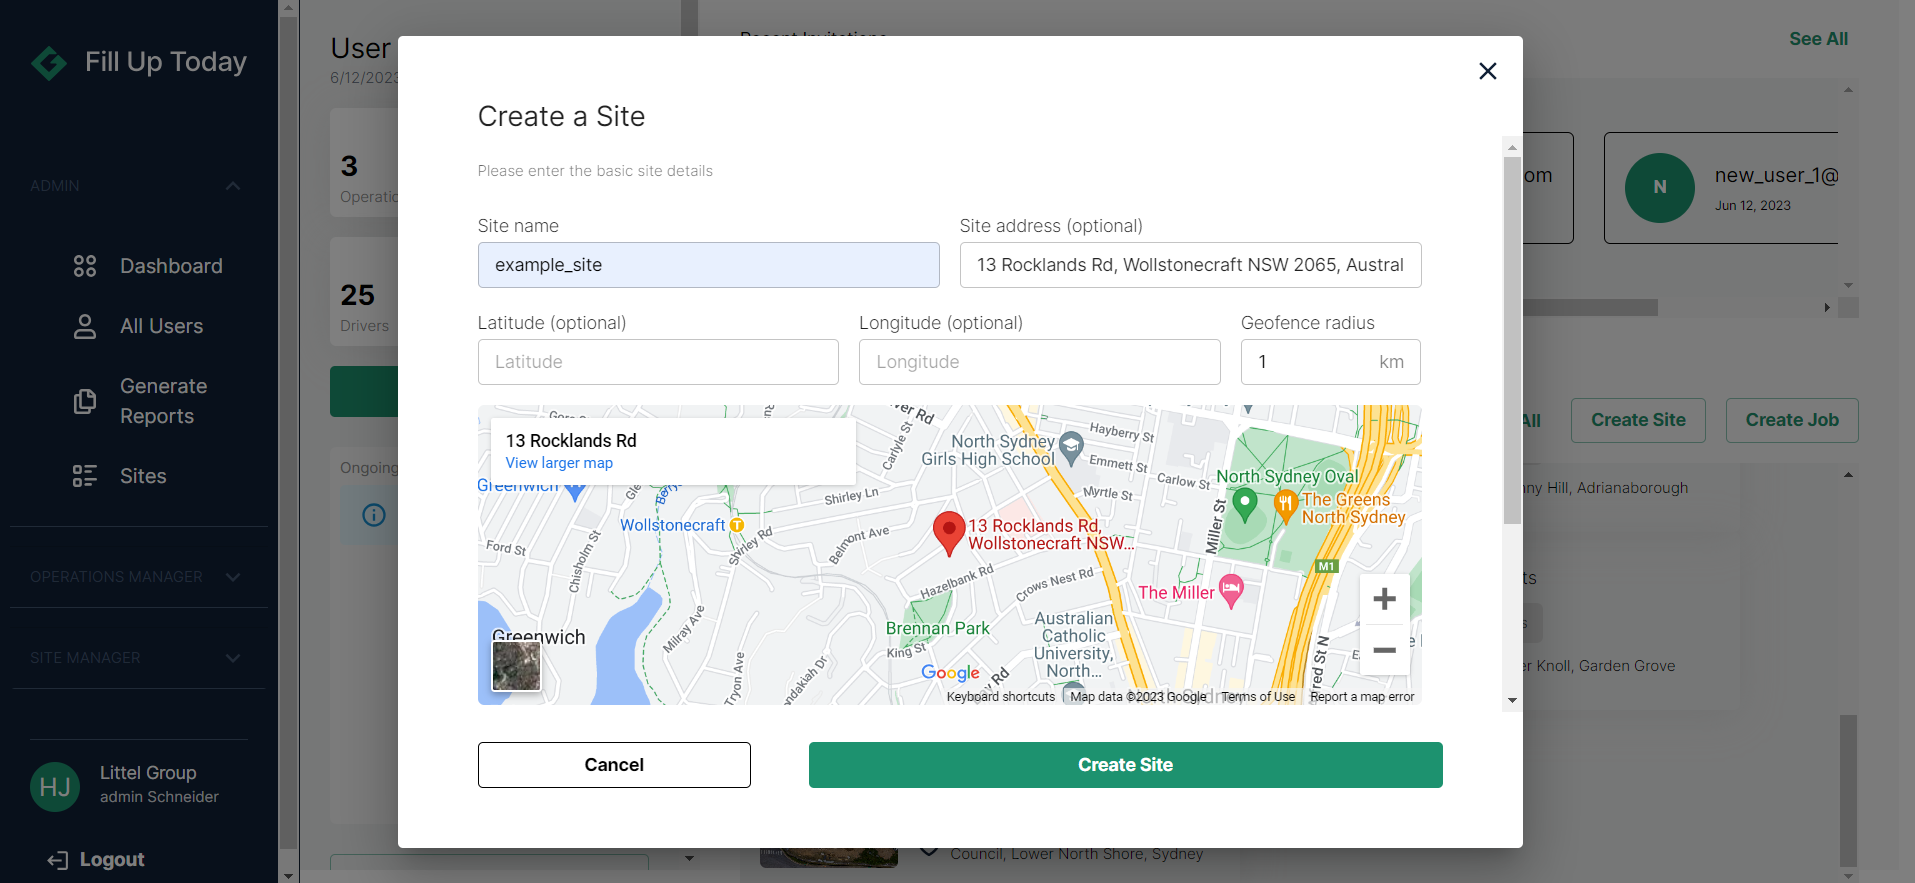Click The Miller hotel marker
This screenshot has width=1915, height=883.
(1231, 591)
